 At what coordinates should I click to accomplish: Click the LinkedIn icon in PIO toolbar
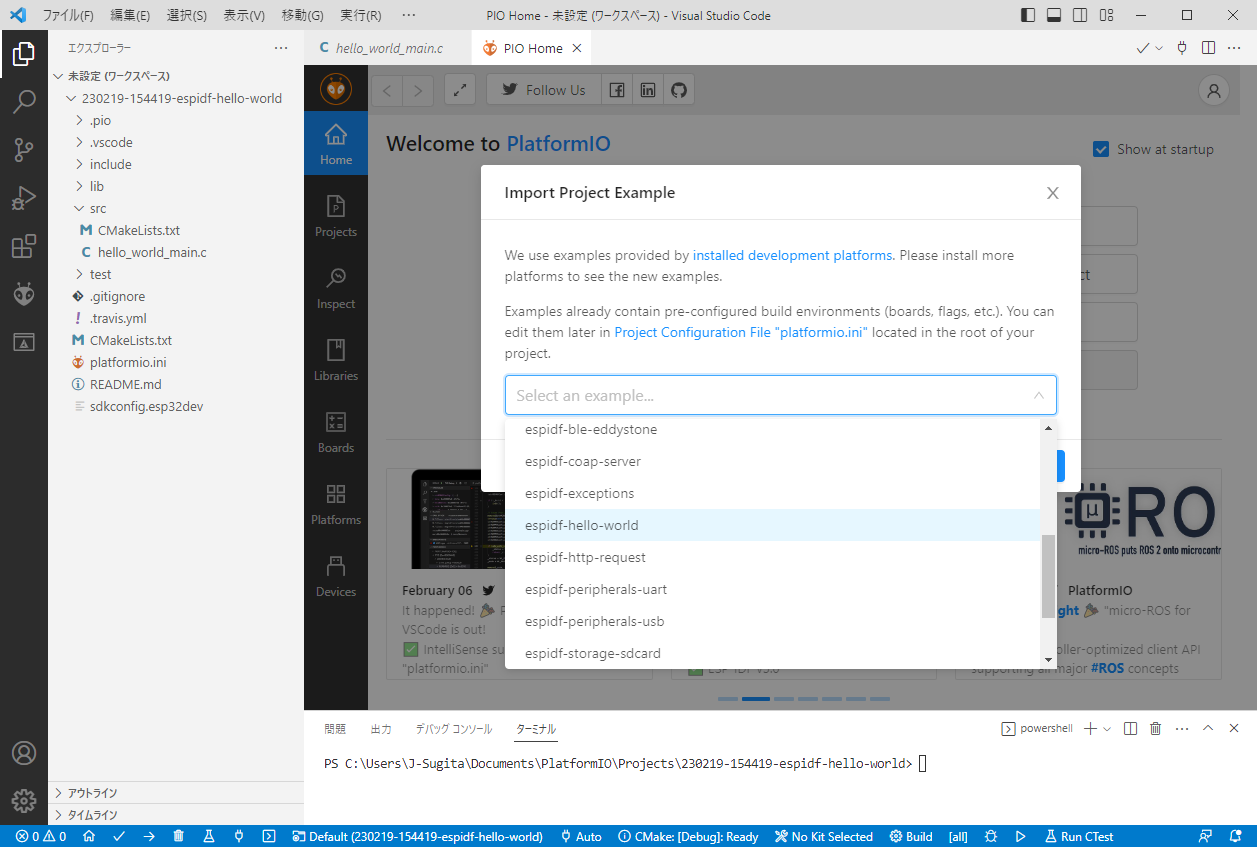[x=648, y=90]
